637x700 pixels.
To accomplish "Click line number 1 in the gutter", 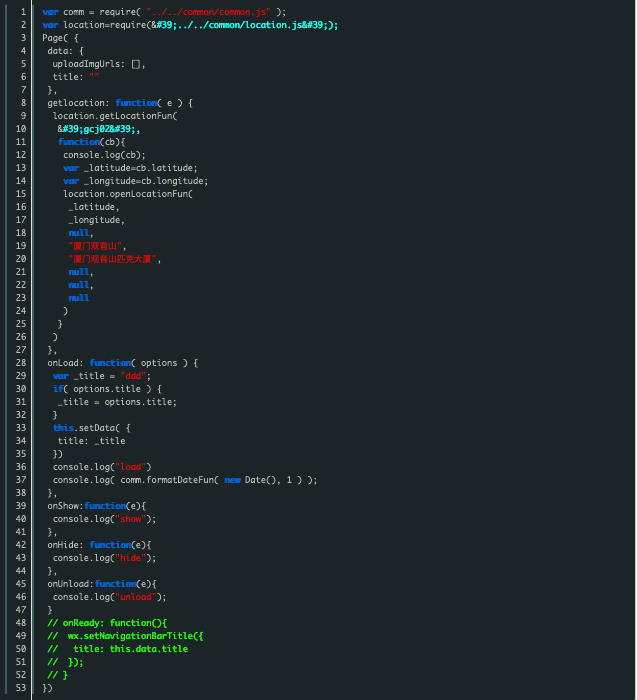I will coord(22,12).
